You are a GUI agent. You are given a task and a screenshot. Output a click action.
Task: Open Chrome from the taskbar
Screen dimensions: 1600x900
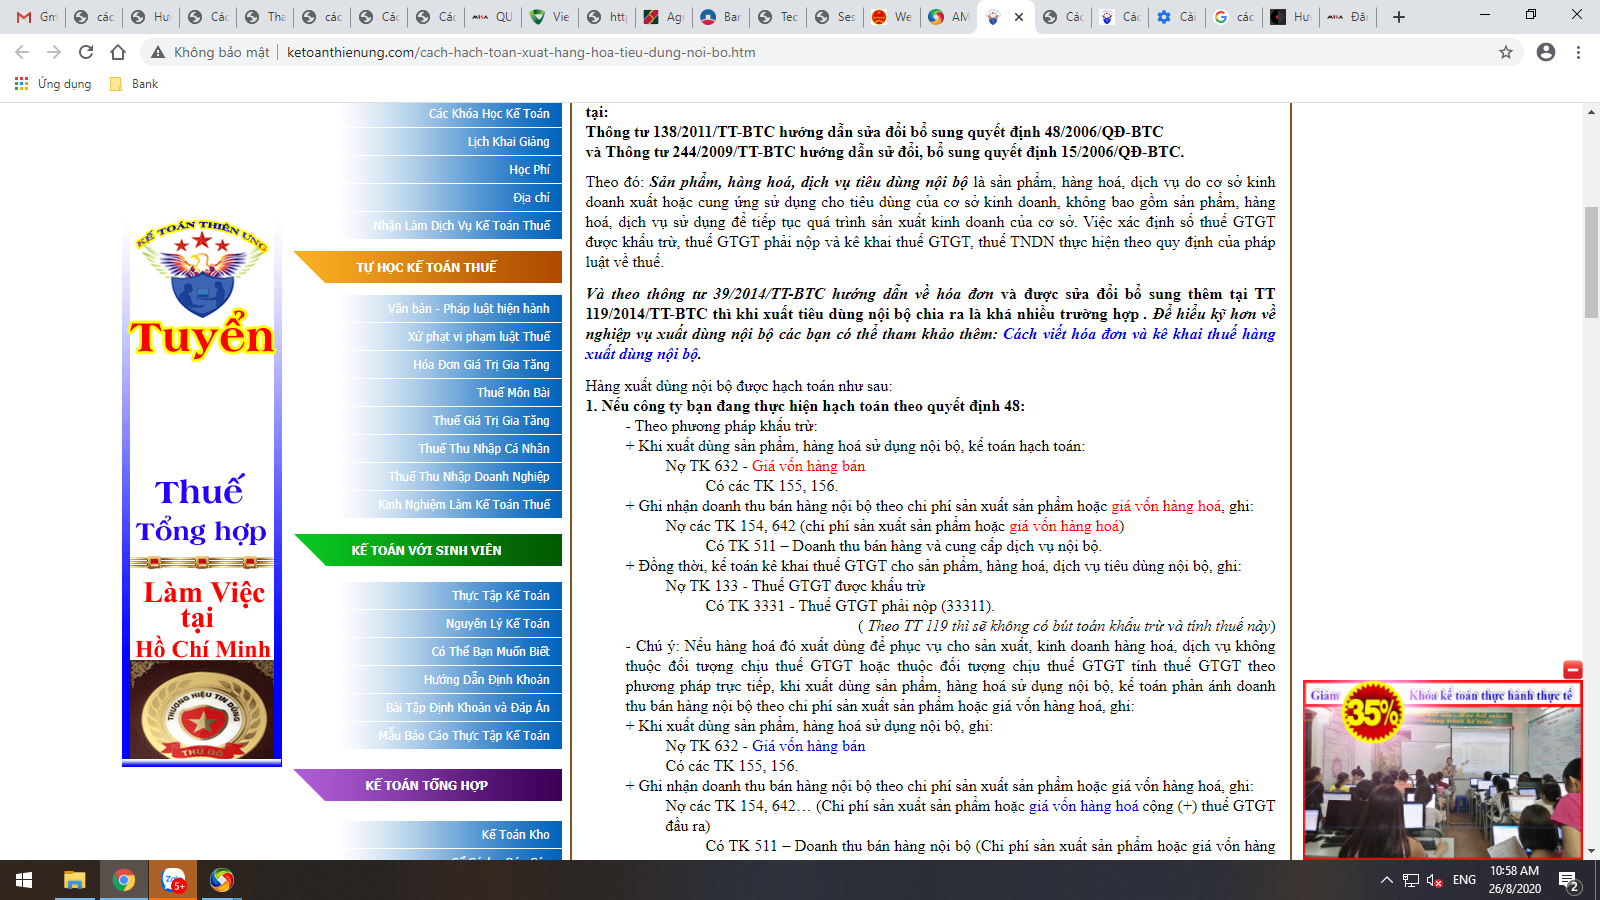pyautogui.click(x=124, y=880)
